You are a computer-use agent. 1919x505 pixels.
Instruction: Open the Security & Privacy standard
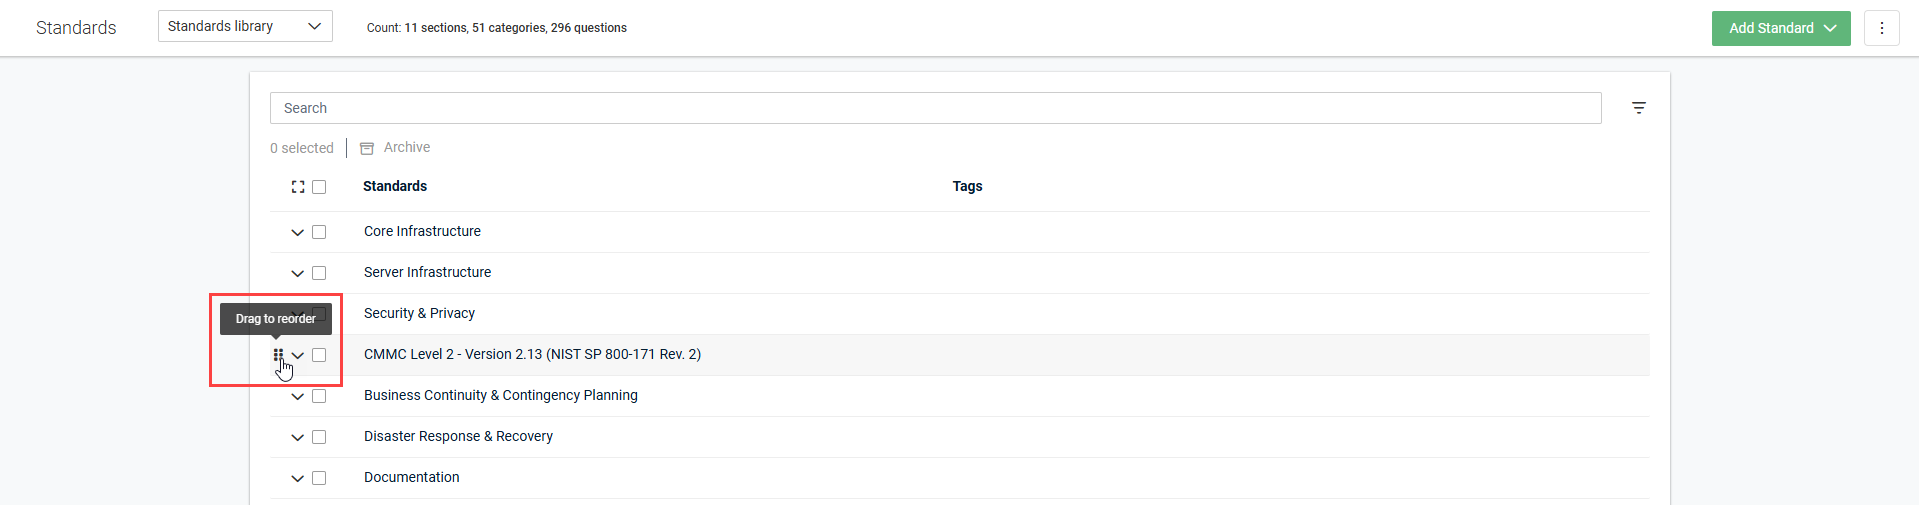[x=419, y=313]
